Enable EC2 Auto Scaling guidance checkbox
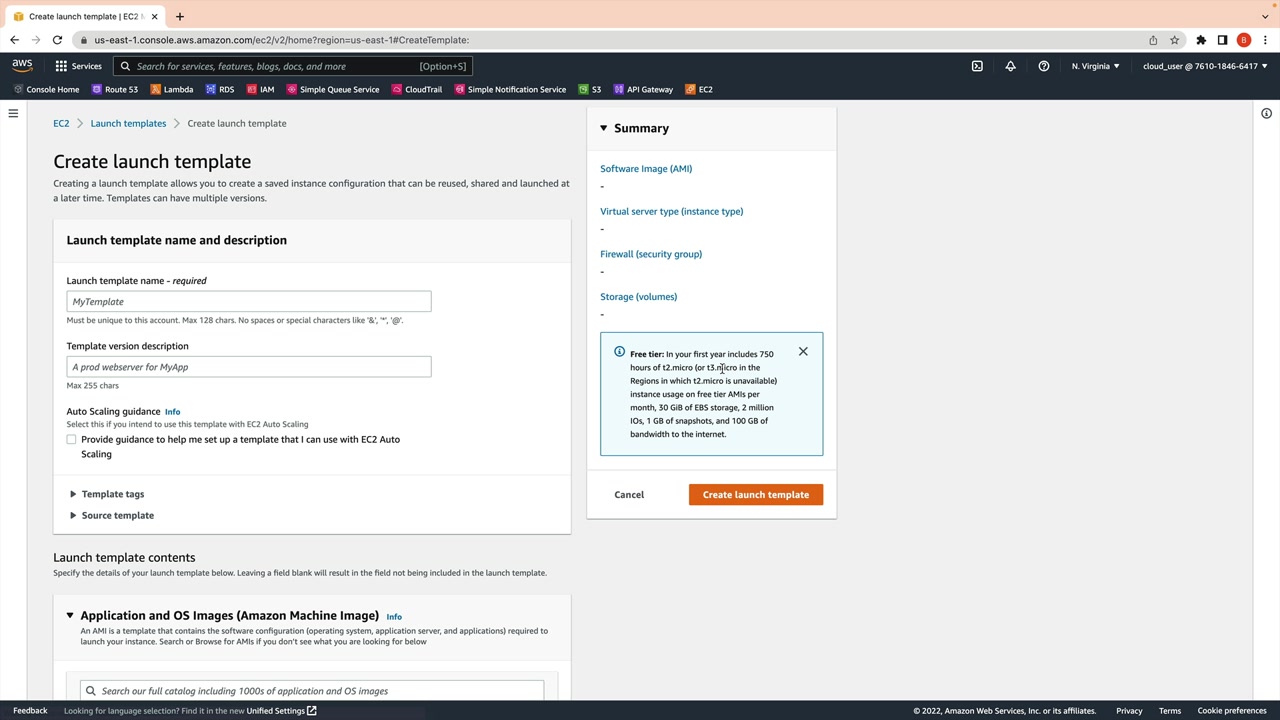 click(x=71, y=440)
